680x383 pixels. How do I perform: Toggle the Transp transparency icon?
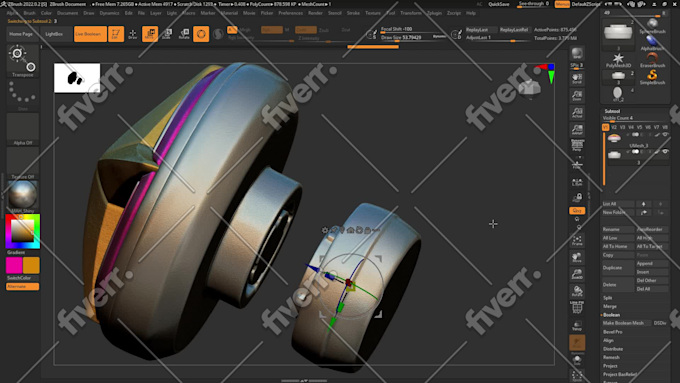[577, 325]
